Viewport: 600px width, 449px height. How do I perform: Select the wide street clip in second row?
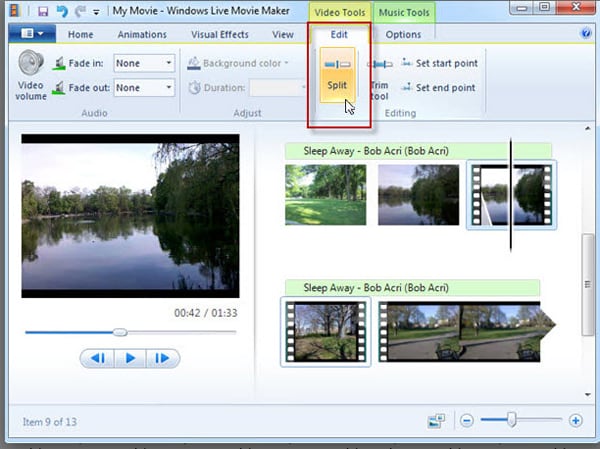tap(466, 331)
